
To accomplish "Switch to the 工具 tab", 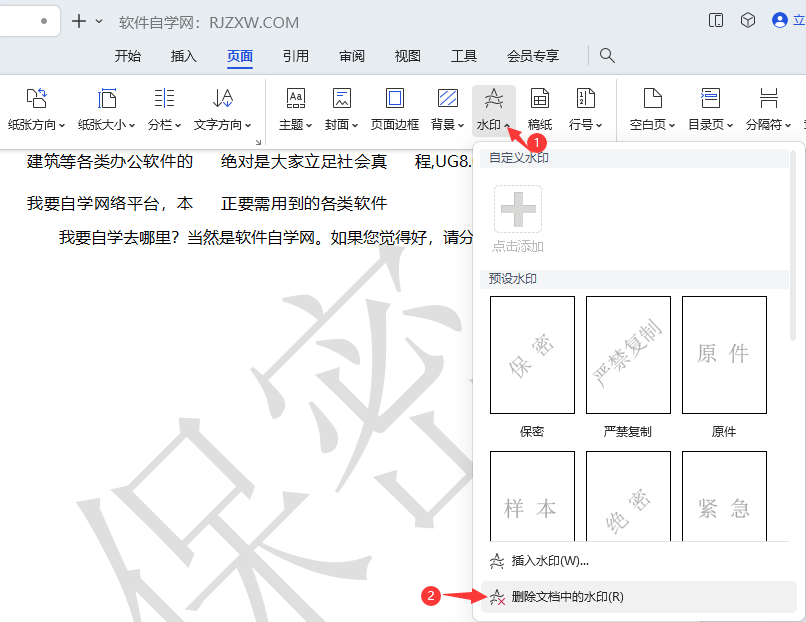I will [464, 56].
